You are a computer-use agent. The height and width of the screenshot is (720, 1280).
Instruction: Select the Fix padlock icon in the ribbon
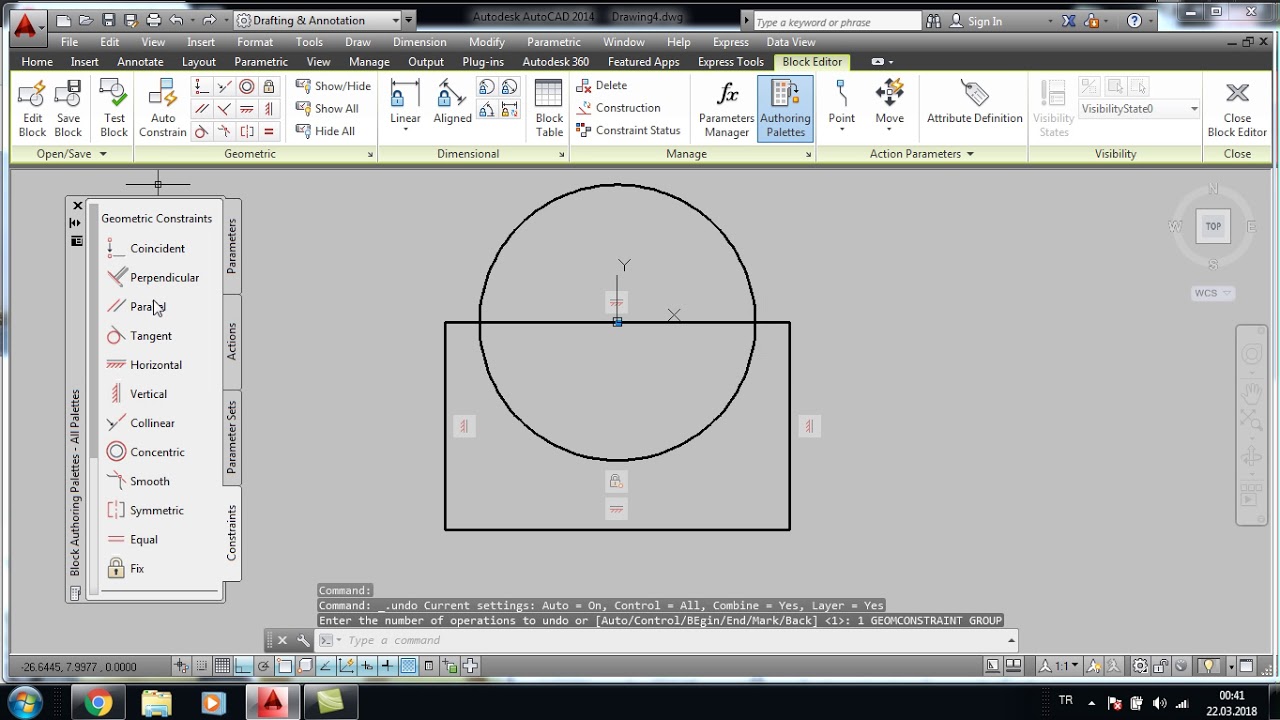pyautogui.click(x=268, y=87)
